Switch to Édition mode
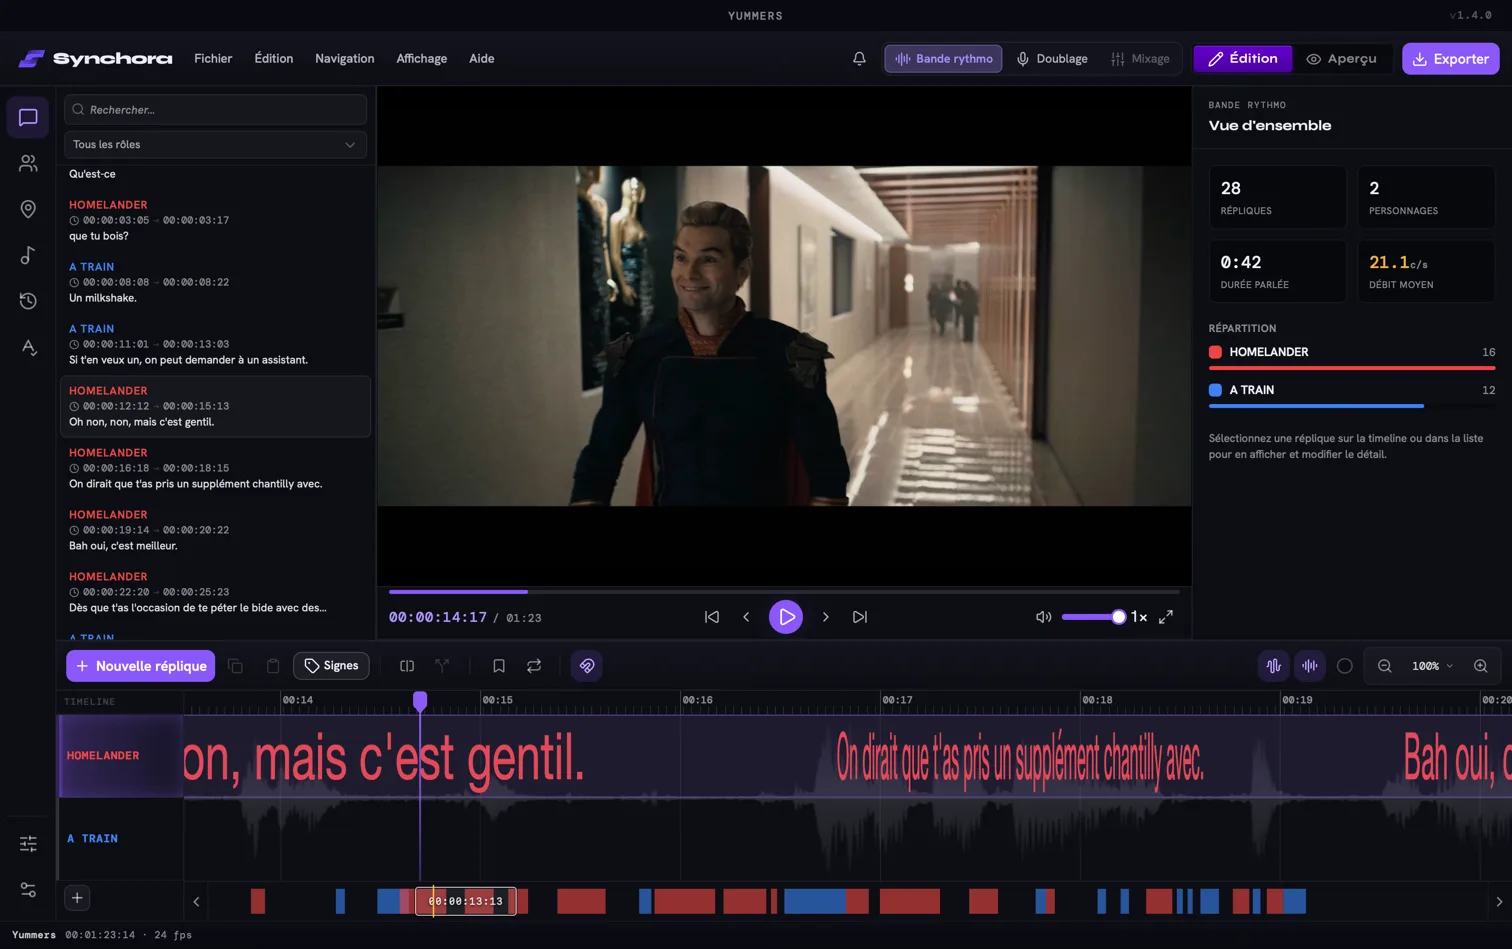The height and width of the screenshot is (949, 1512). pos(1243,59)
